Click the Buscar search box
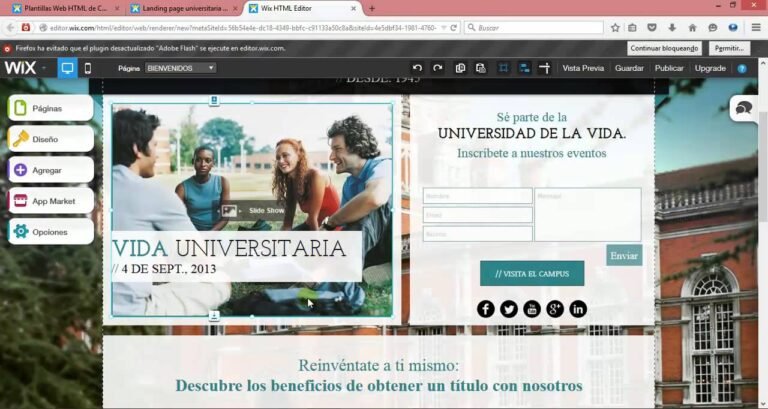The height and width of the screenshot is (409, 768). tap(534, 28)
